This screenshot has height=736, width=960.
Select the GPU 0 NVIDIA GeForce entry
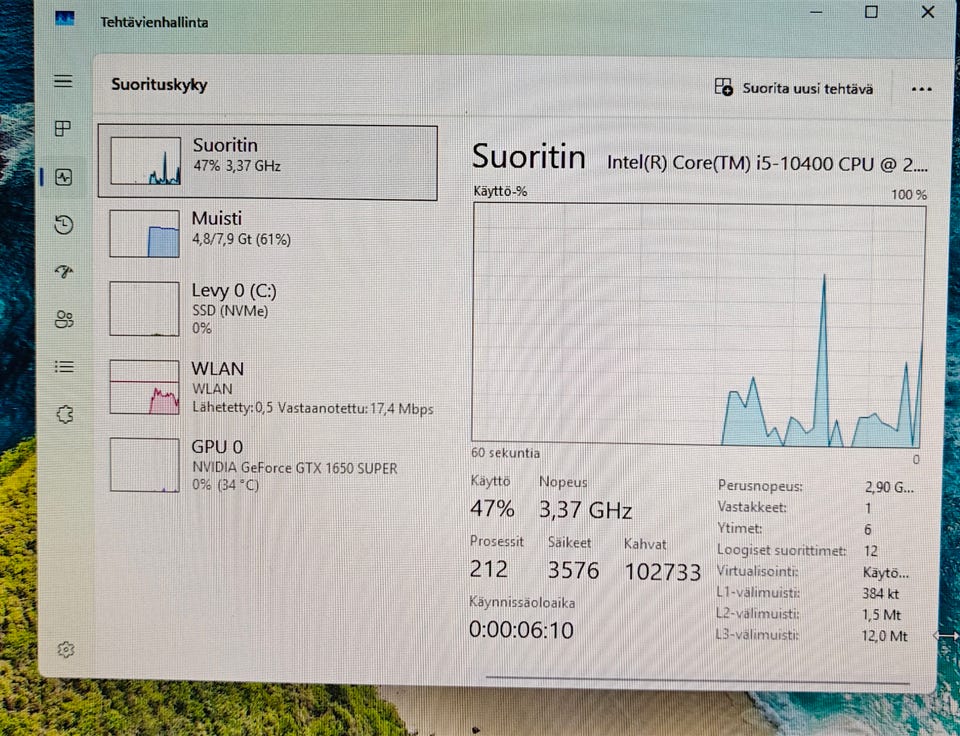pos(268,465)
